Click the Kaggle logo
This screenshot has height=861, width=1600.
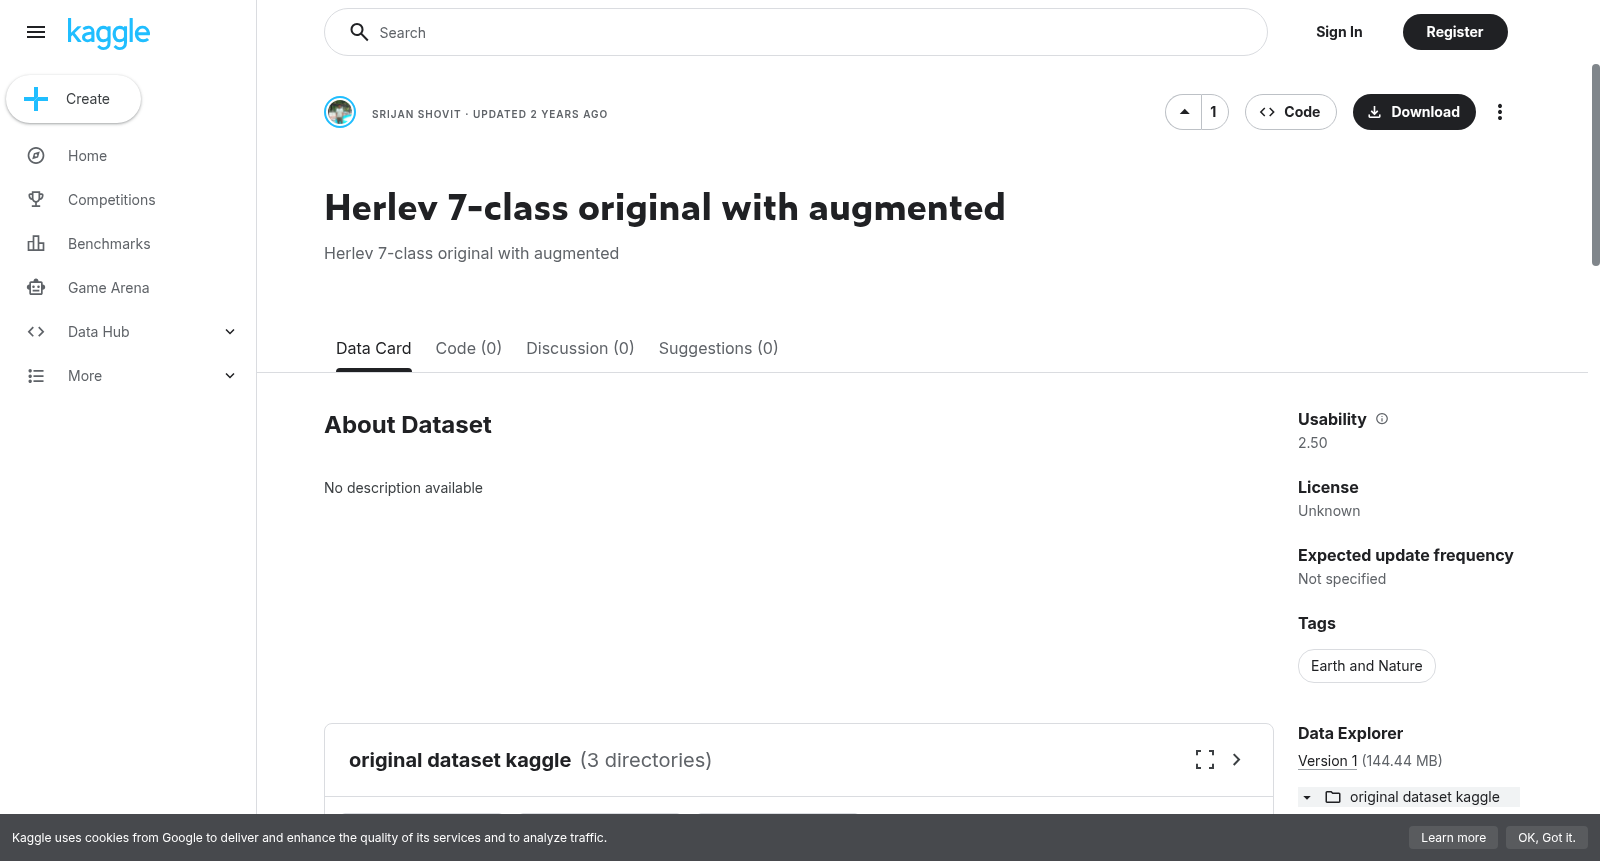pyautogui.click(x=108, y=33)
